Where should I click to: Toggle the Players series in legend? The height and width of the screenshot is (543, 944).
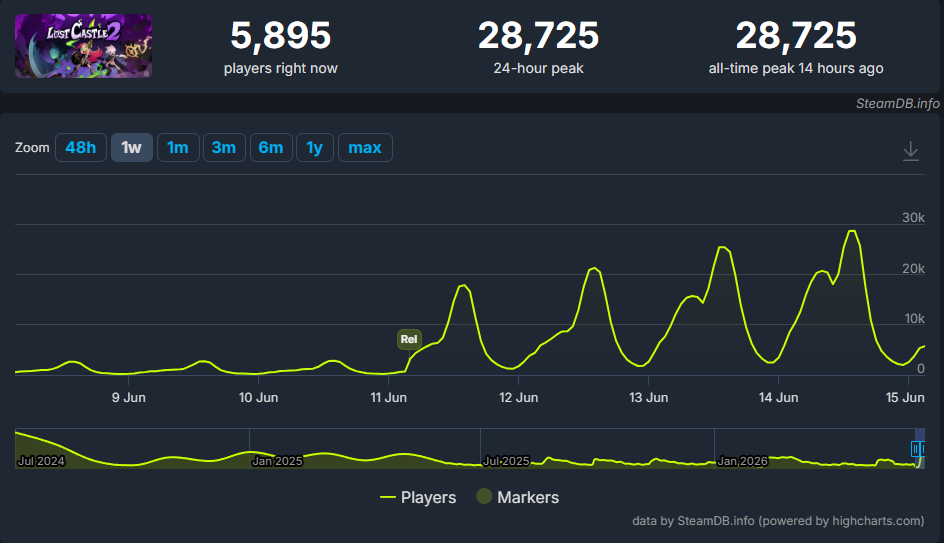point(418,497)
